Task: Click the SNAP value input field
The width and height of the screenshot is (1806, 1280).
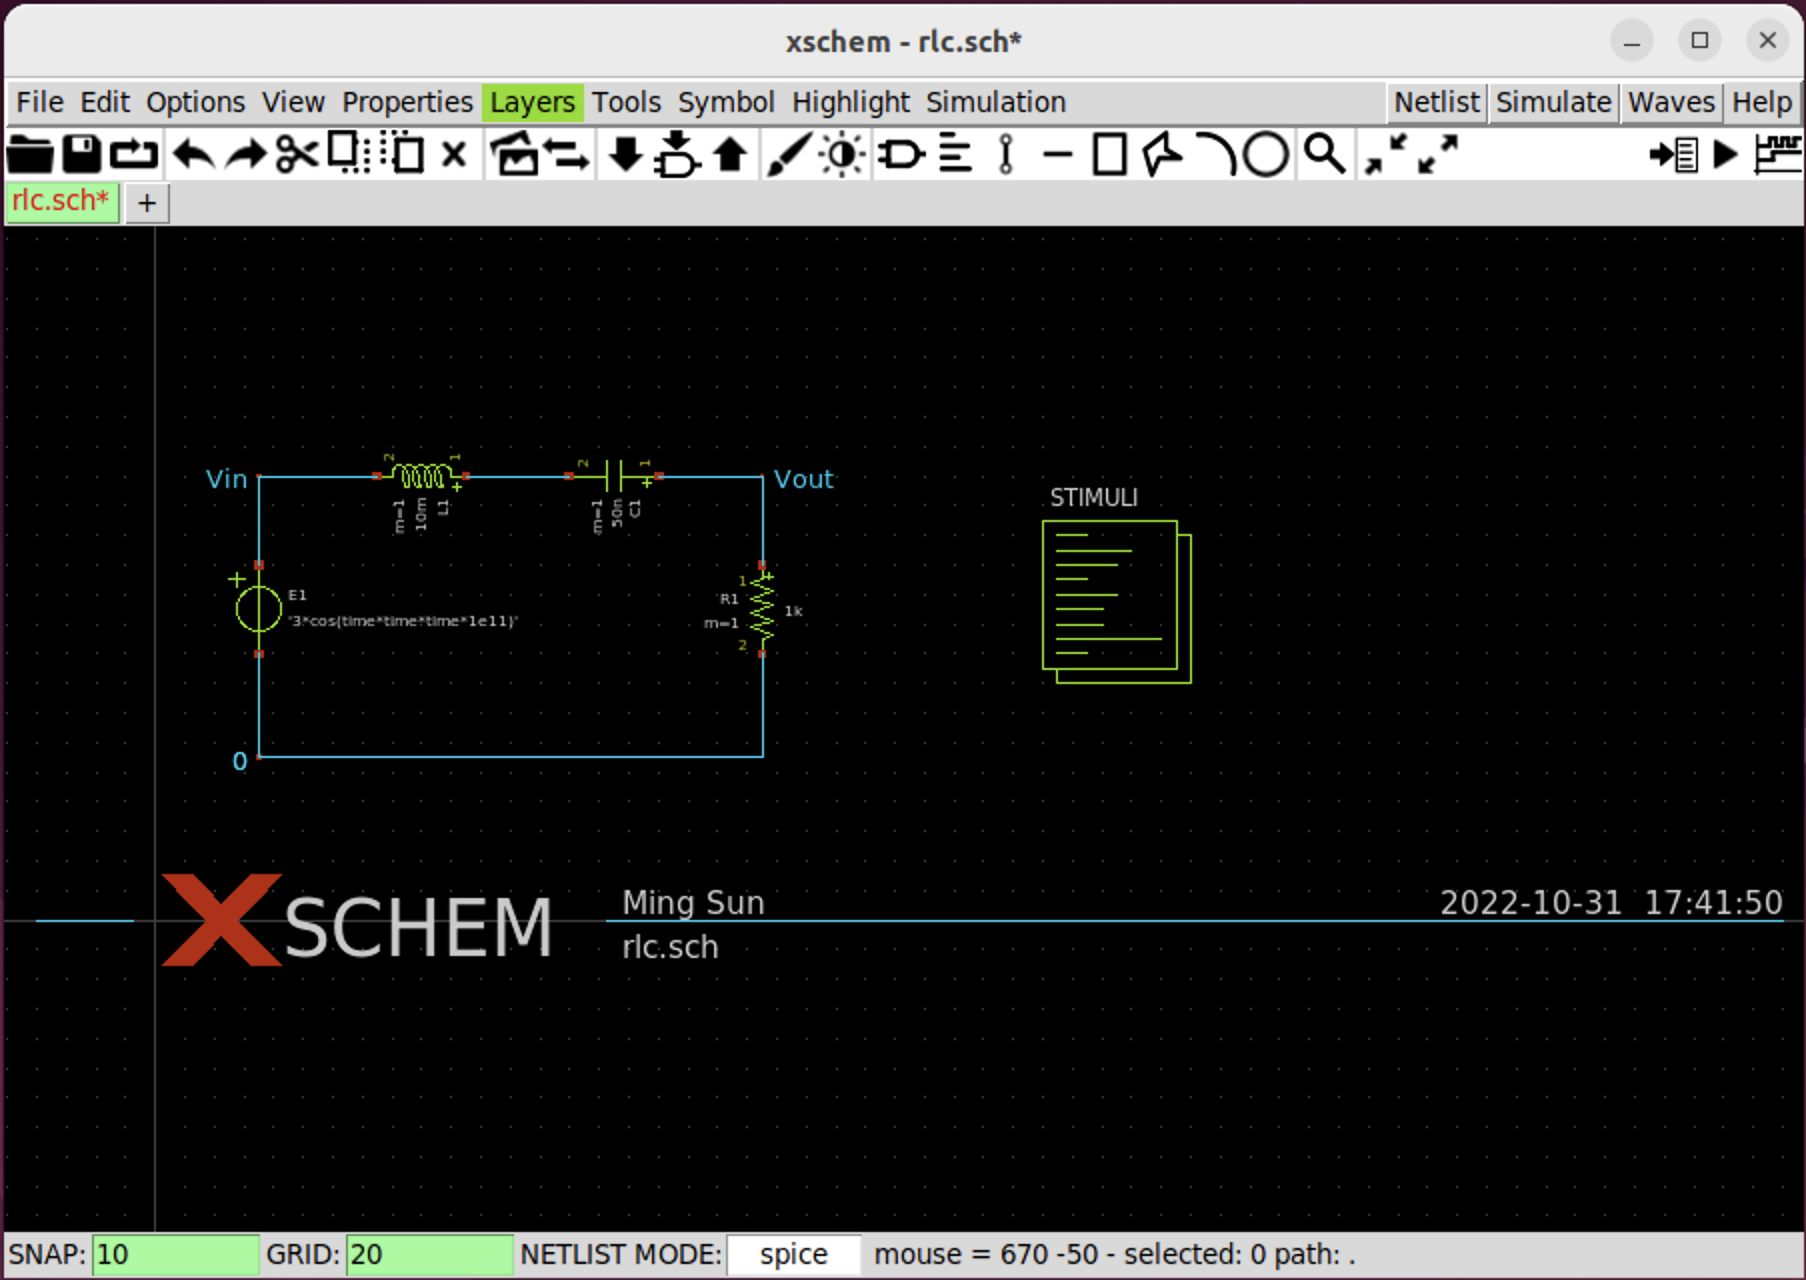Action: point(175,1254)
